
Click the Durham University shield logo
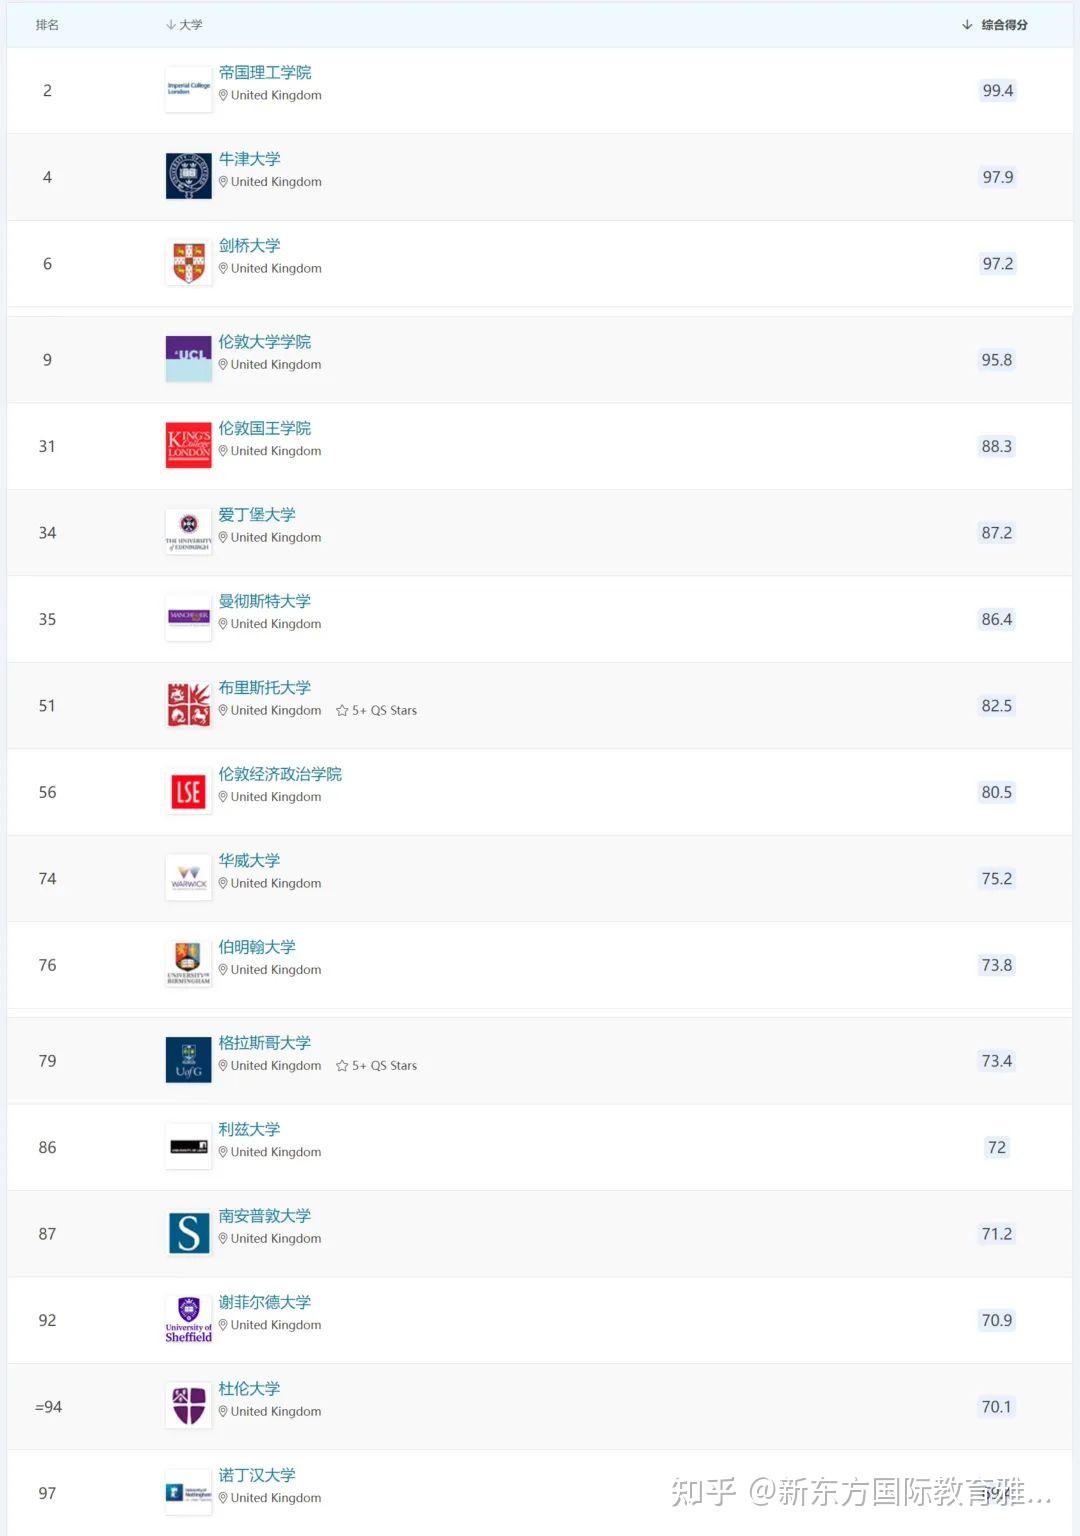188,1406
